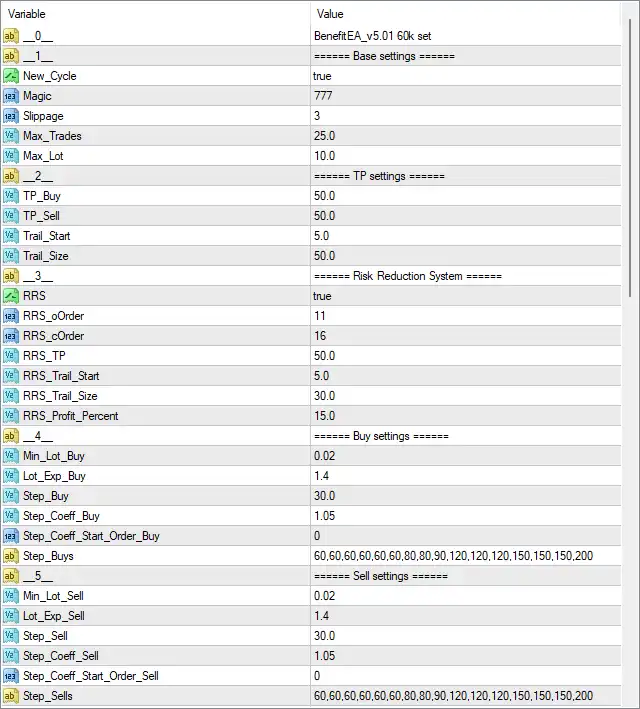Select the RRS_TP value 50.0

click(x=325, y=356)
